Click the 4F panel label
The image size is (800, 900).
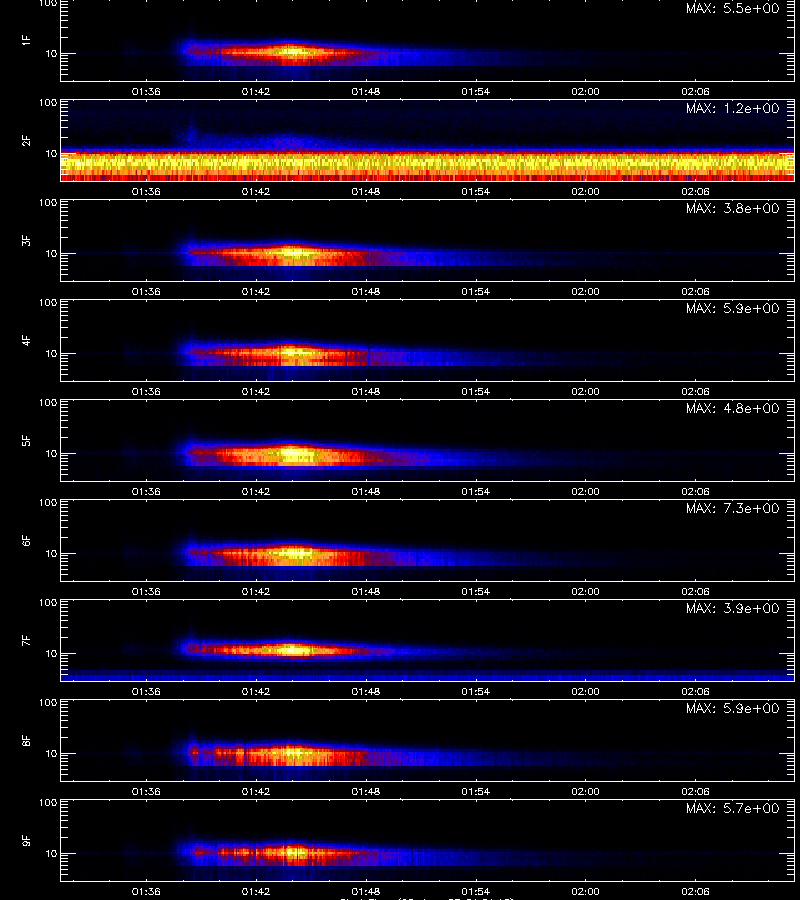coord(26,340)
